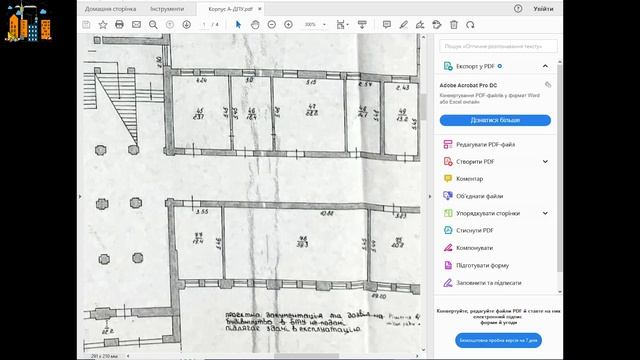Bookmark file with the star icon

(x=103, y=24)
